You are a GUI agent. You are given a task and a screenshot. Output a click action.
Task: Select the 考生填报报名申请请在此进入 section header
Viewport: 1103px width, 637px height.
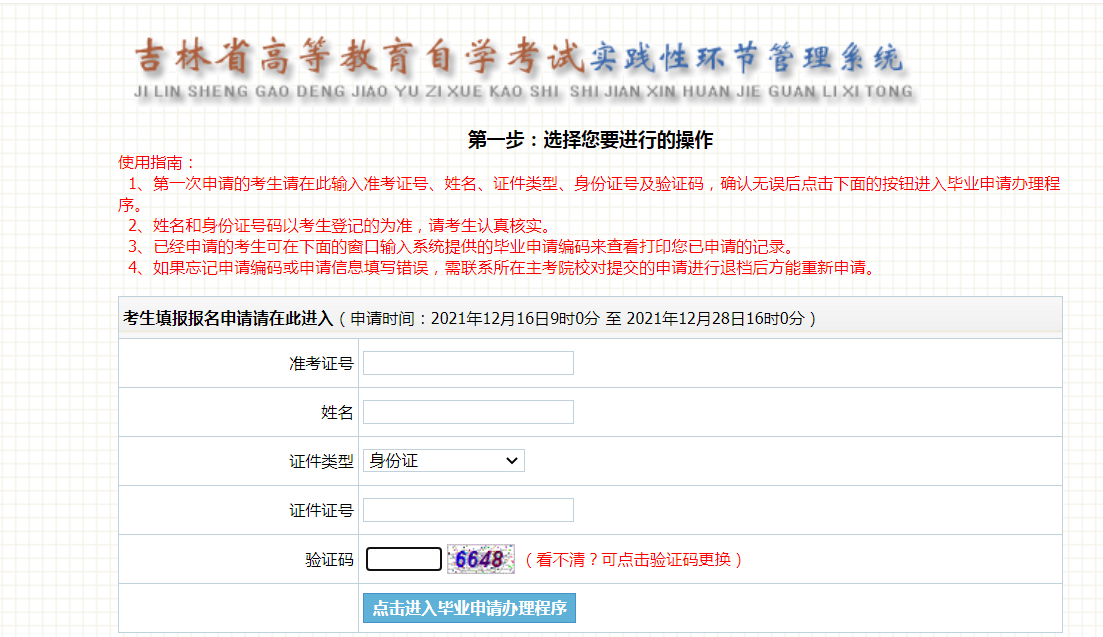[x=228, y=318]
